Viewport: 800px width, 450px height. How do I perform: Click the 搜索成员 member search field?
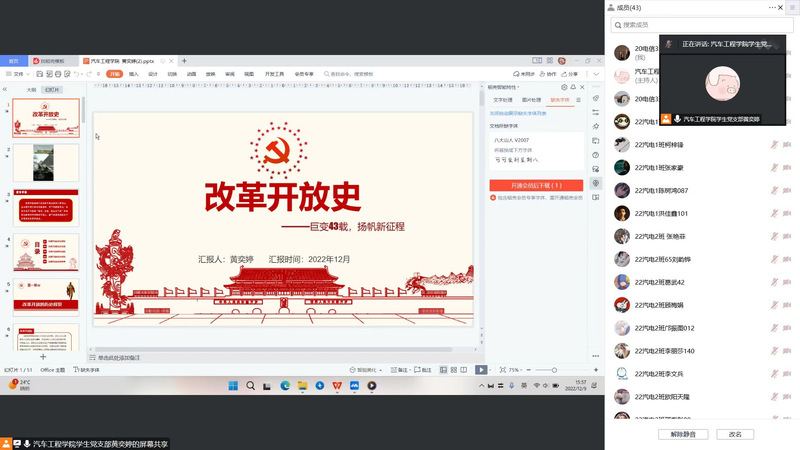click(700, 24)
